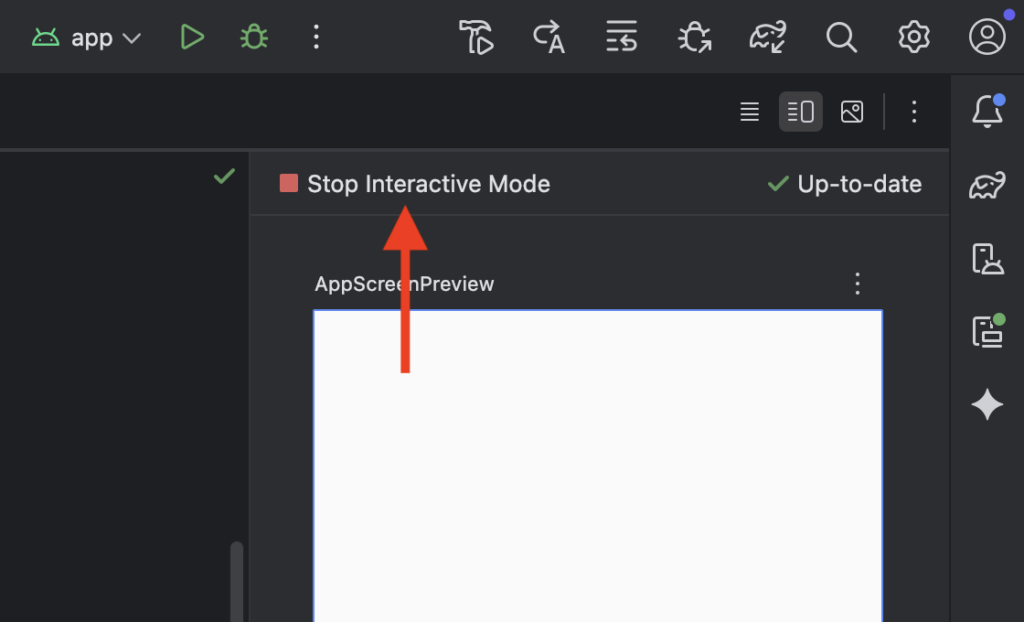The height and width of the screenshot is (622, 1024).
Task: Attach debugger to Android process
Action: tap(694, 38)
